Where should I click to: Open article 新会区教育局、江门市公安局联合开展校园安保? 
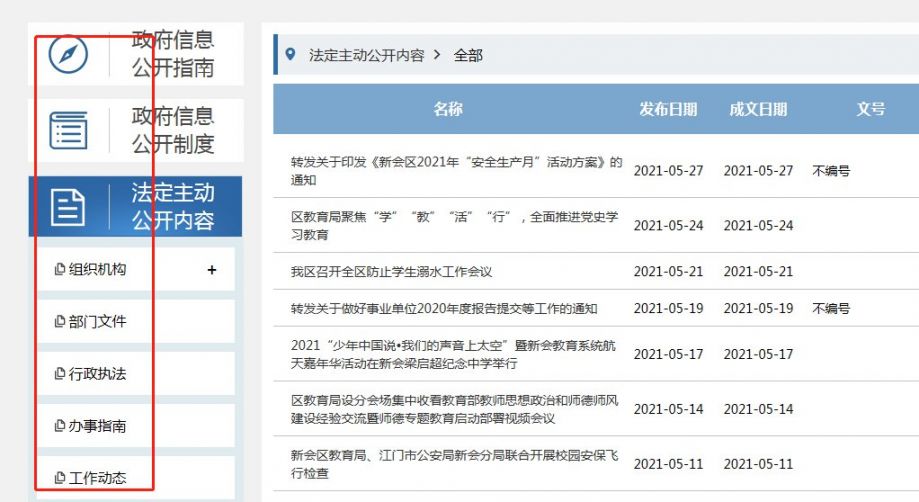point(455,463)
